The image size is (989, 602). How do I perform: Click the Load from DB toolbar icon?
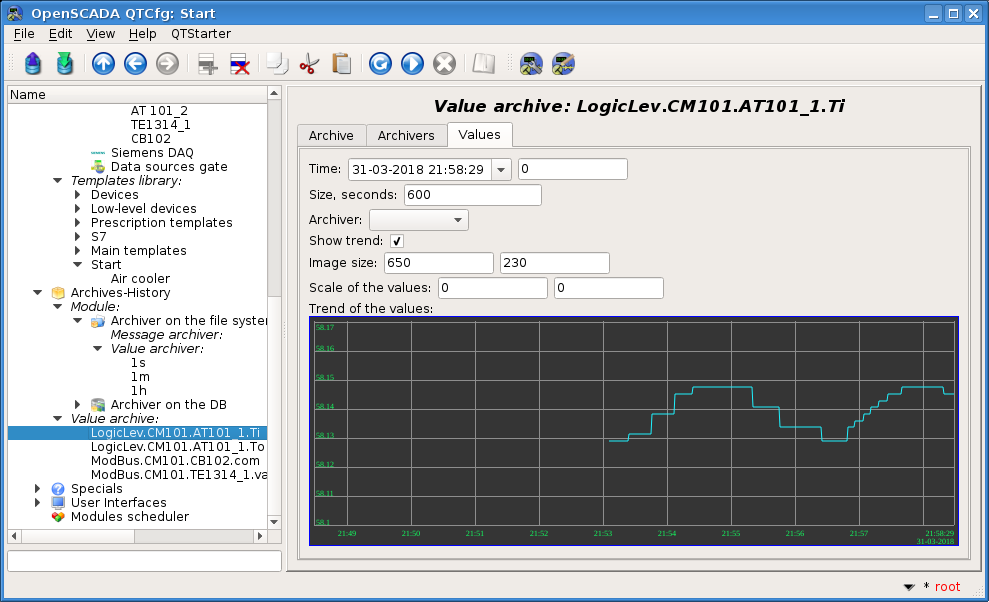pos(33,64)
